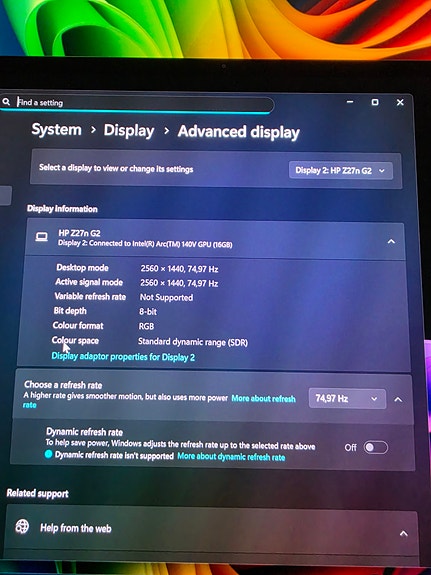This screenshot has width=431, height=575.
Task: Go to Display in the breadcrumb
Action: 129,131
